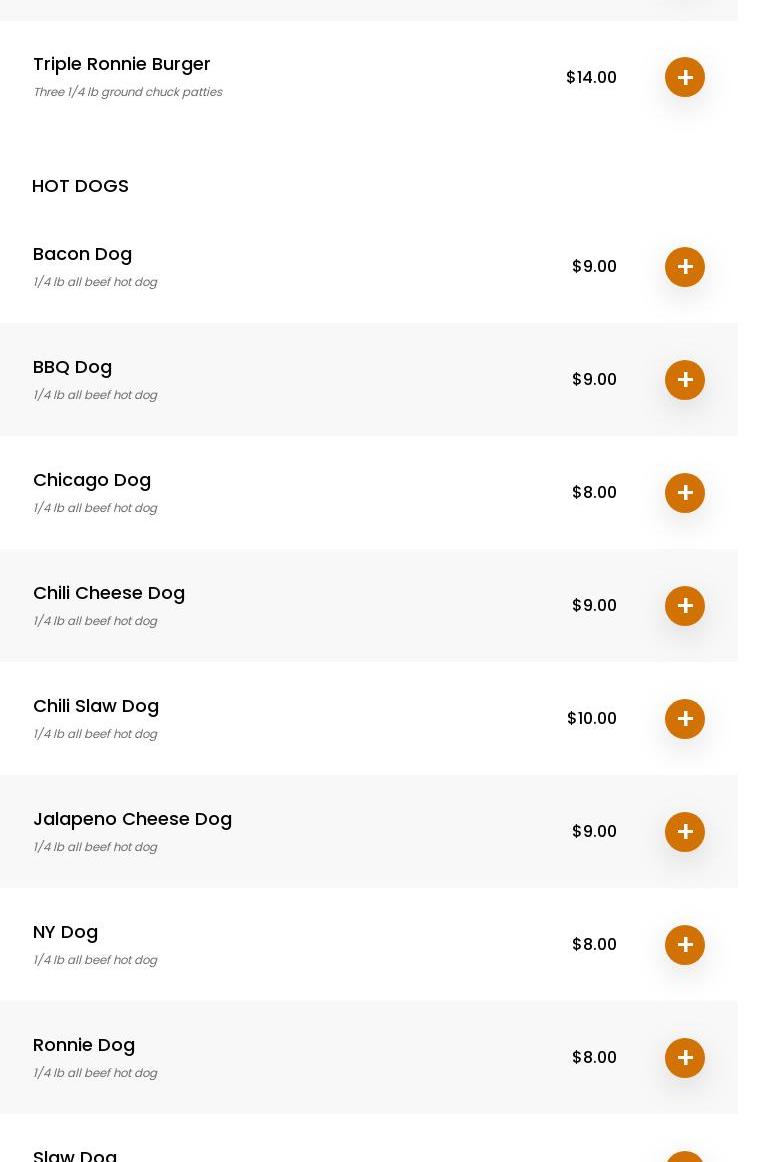View Chili Cheese Dog details
This screenshot has width=770, height=1162.
pos(109,593)
